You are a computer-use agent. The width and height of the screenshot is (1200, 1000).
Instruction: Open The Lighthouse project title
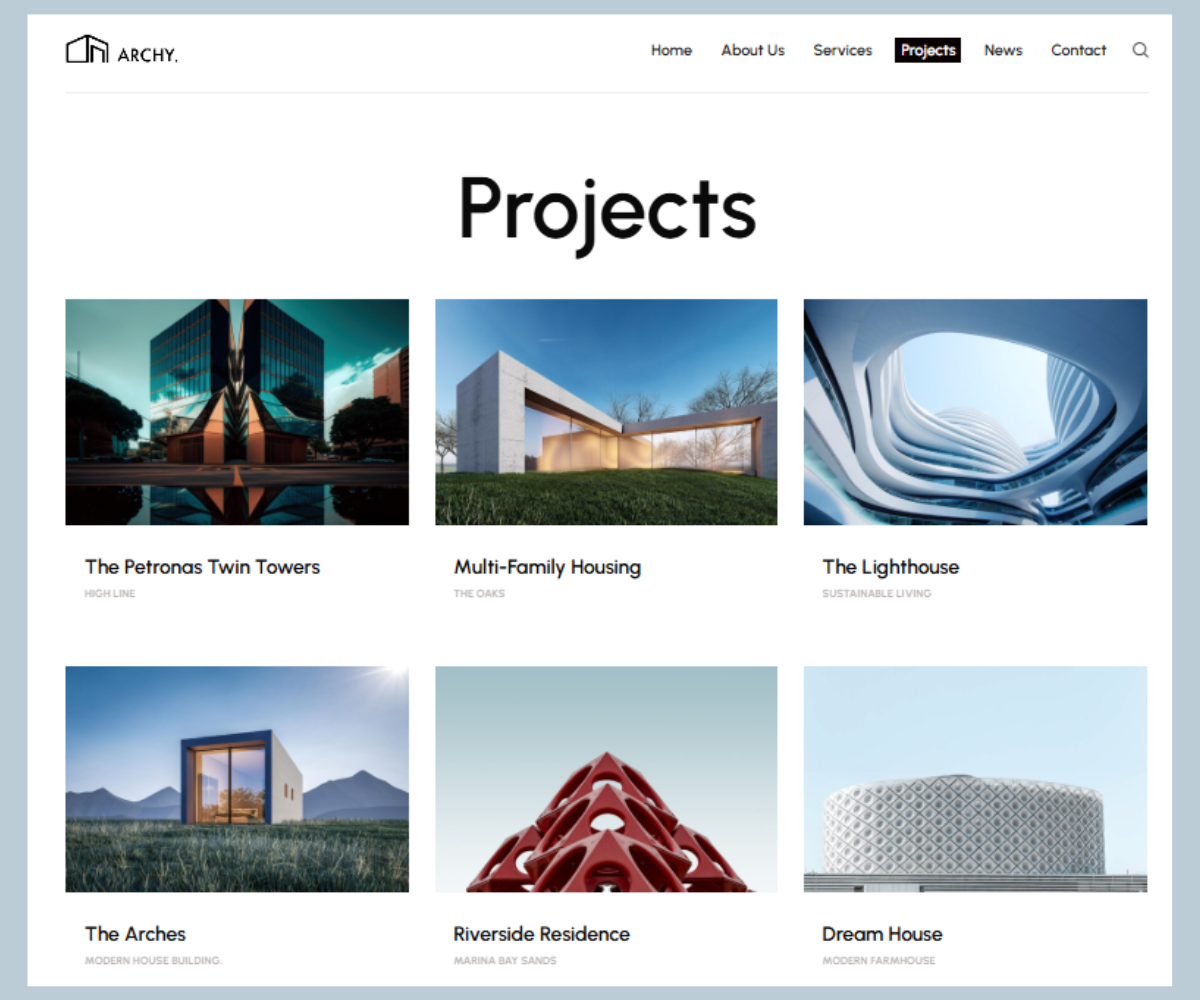[x=890, y=567]
